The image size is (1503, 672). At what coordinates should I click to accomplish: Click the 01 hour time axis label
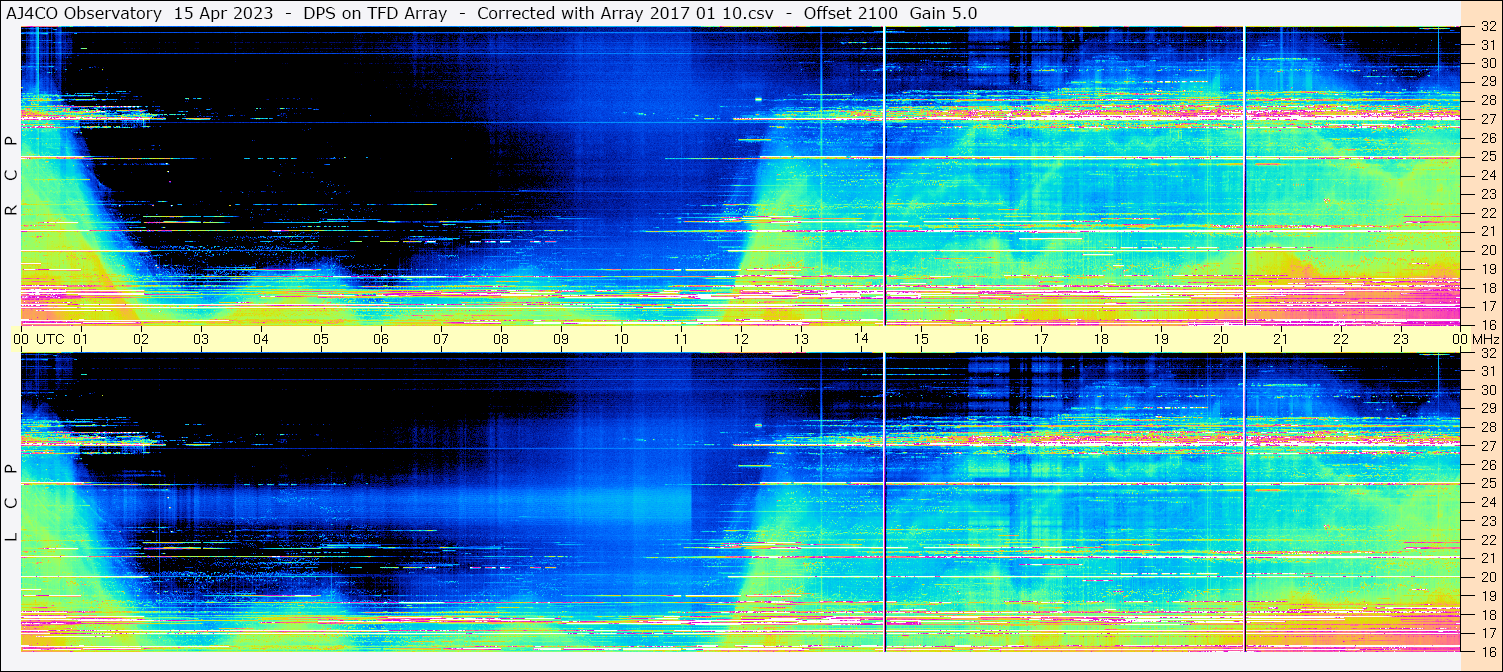(81, 339)
